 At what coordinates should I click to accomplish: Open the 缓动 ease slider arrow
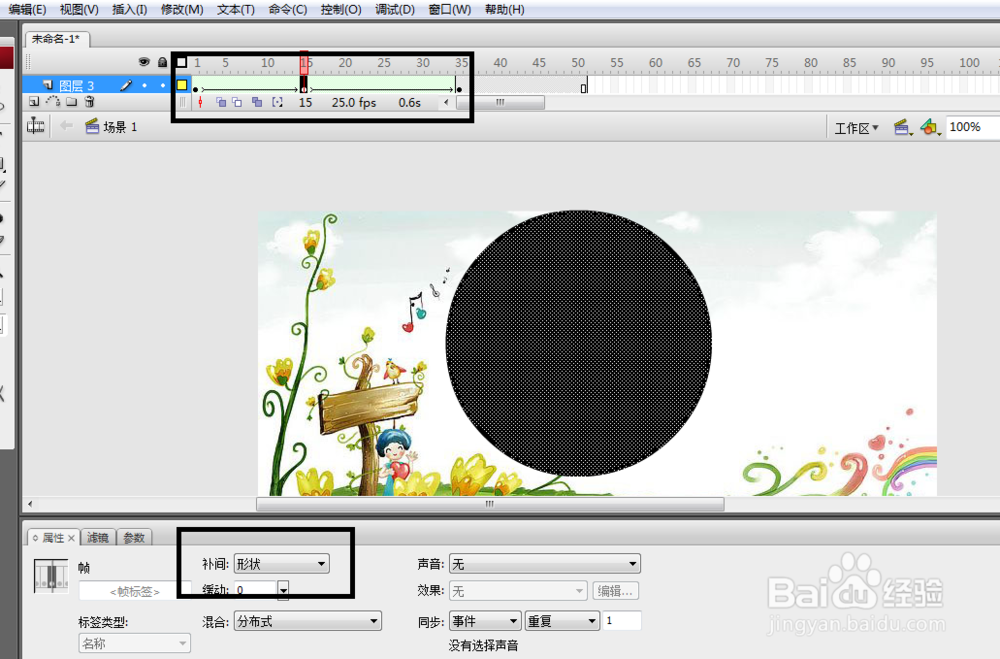pos(283,590)
